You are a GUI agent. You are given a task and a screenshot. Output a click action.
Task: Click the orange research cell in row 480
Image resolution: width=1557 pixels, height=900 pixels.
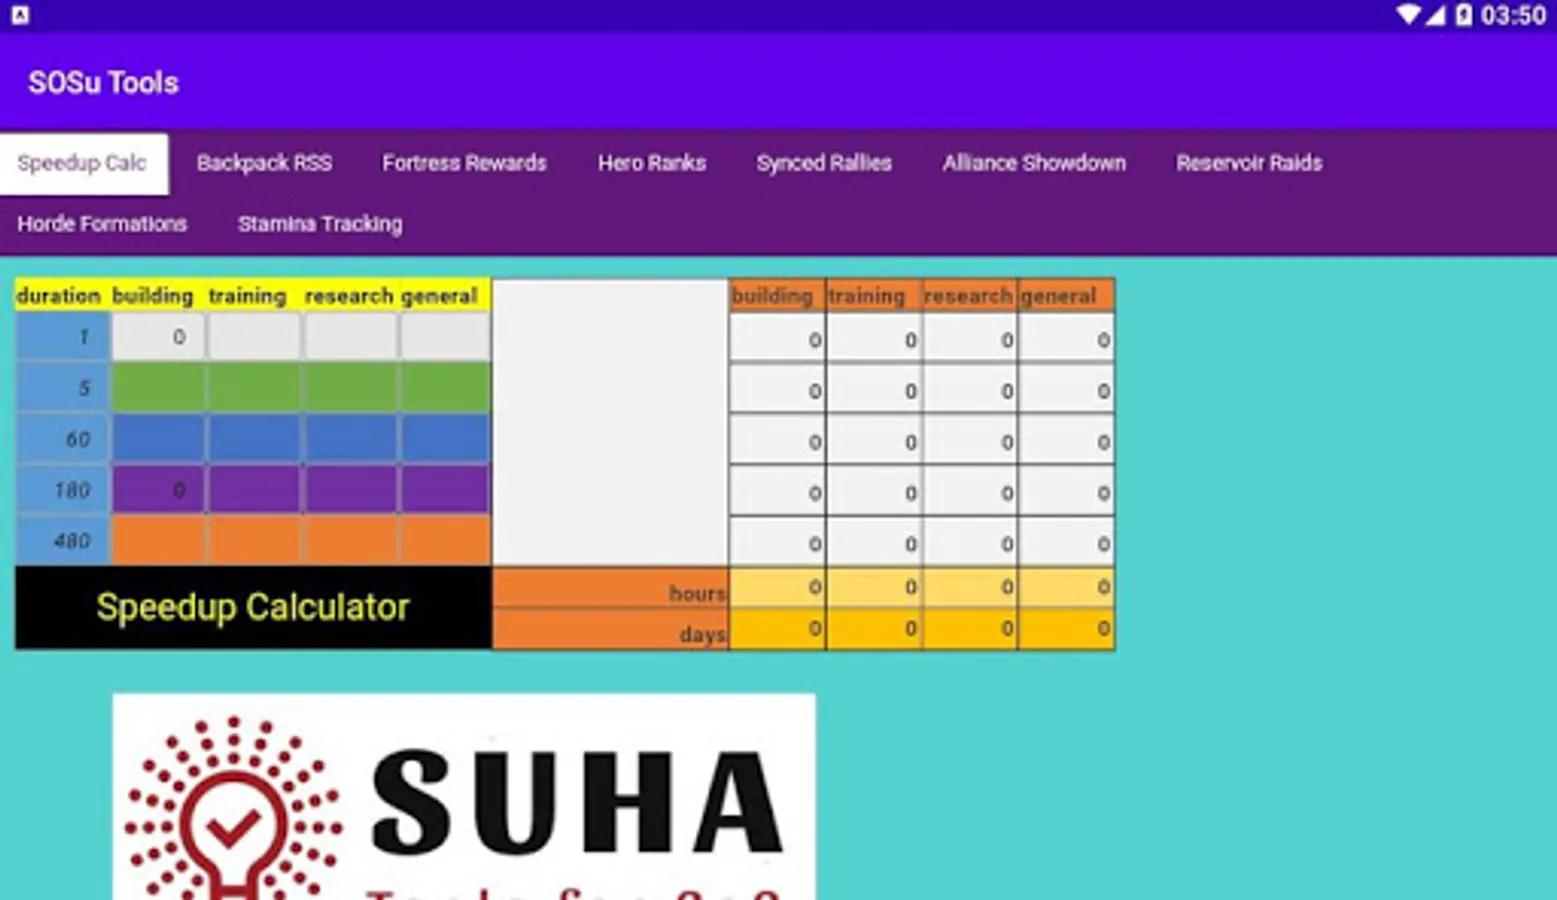[x=351, y=541]
